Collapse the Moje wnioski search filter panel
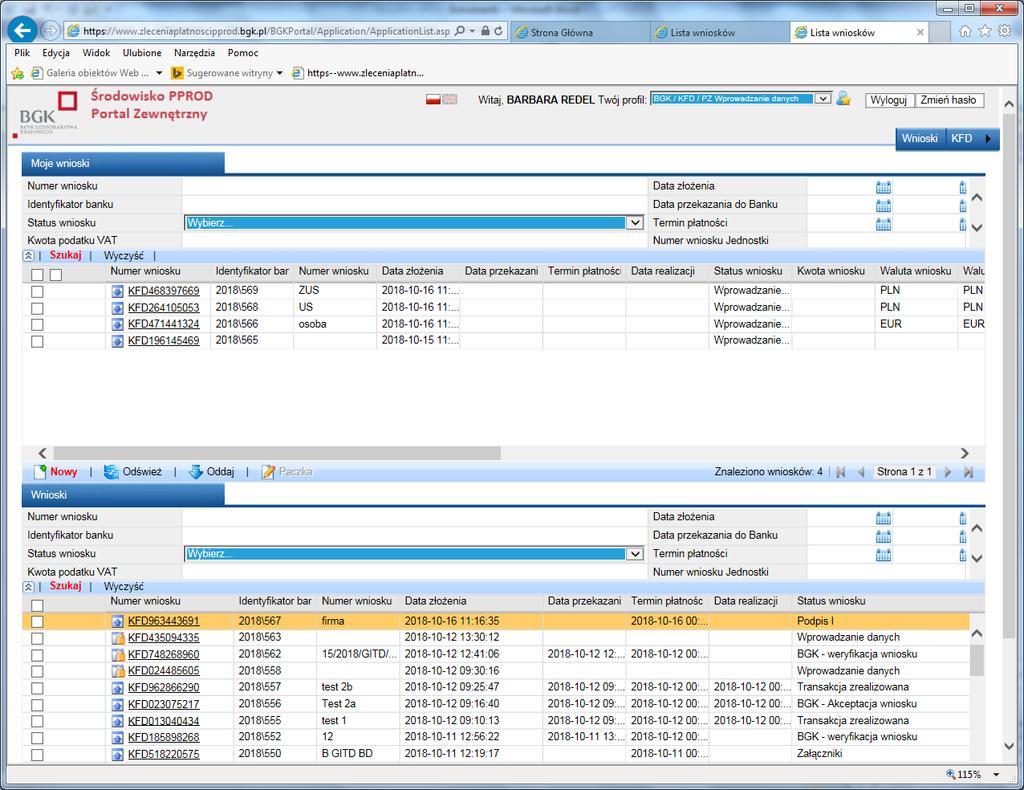The height and width of the screenshot is (790, 1024). coord(29,256)
